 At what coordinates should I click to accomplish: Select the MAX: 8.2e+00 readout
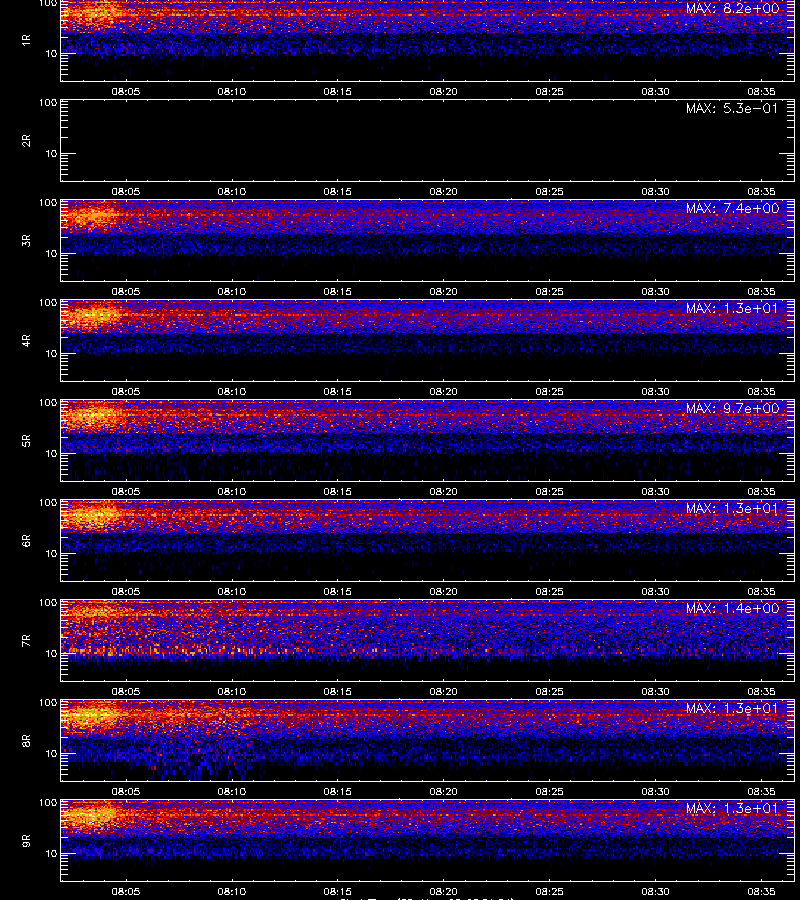point(732,8)
